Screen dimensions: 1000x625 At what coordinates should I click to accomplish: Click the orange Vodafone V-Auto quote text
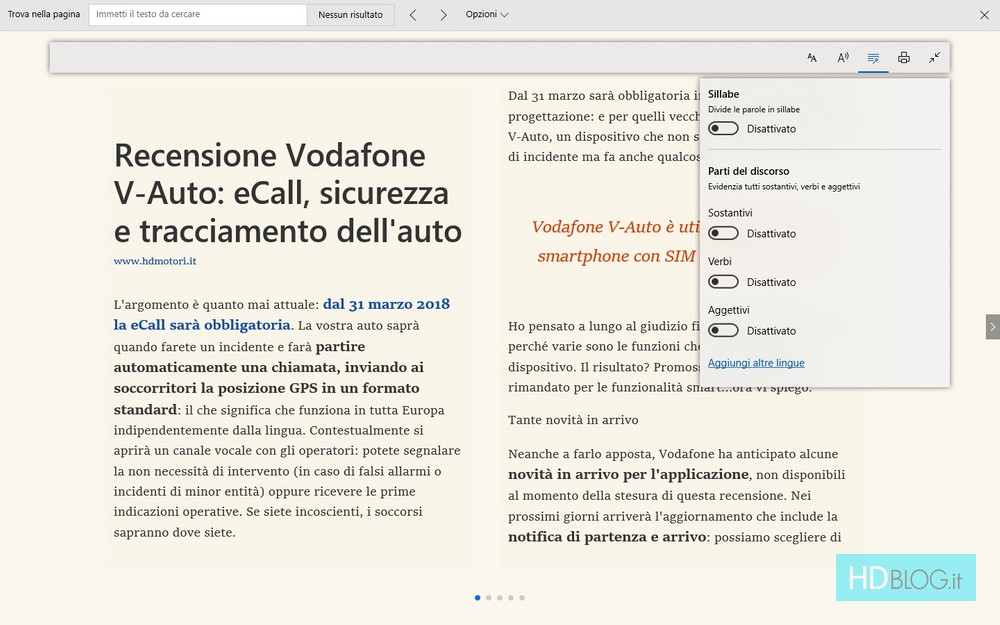point(615,241)
